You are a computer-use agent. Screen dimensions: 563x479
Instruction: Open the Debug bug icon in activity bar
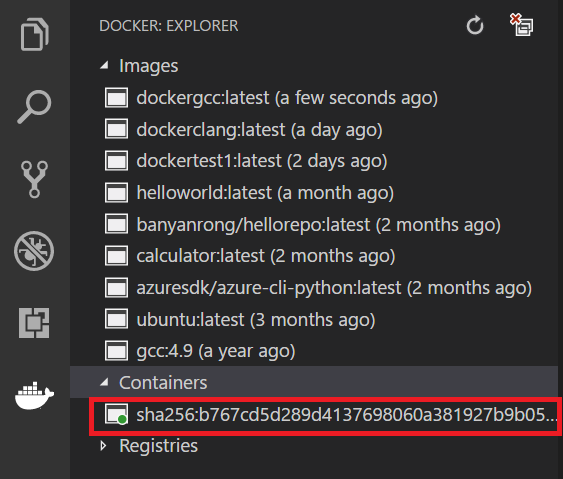point(34,251)
